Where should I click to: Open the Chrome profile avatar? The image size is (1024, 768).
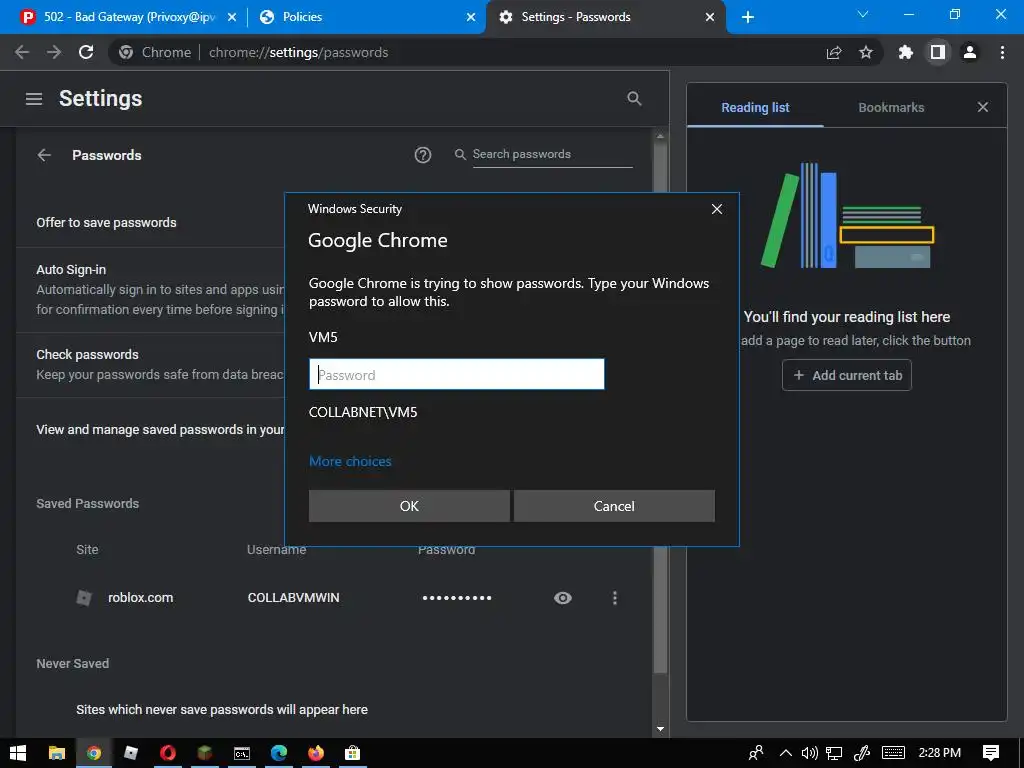click(970, 52)
